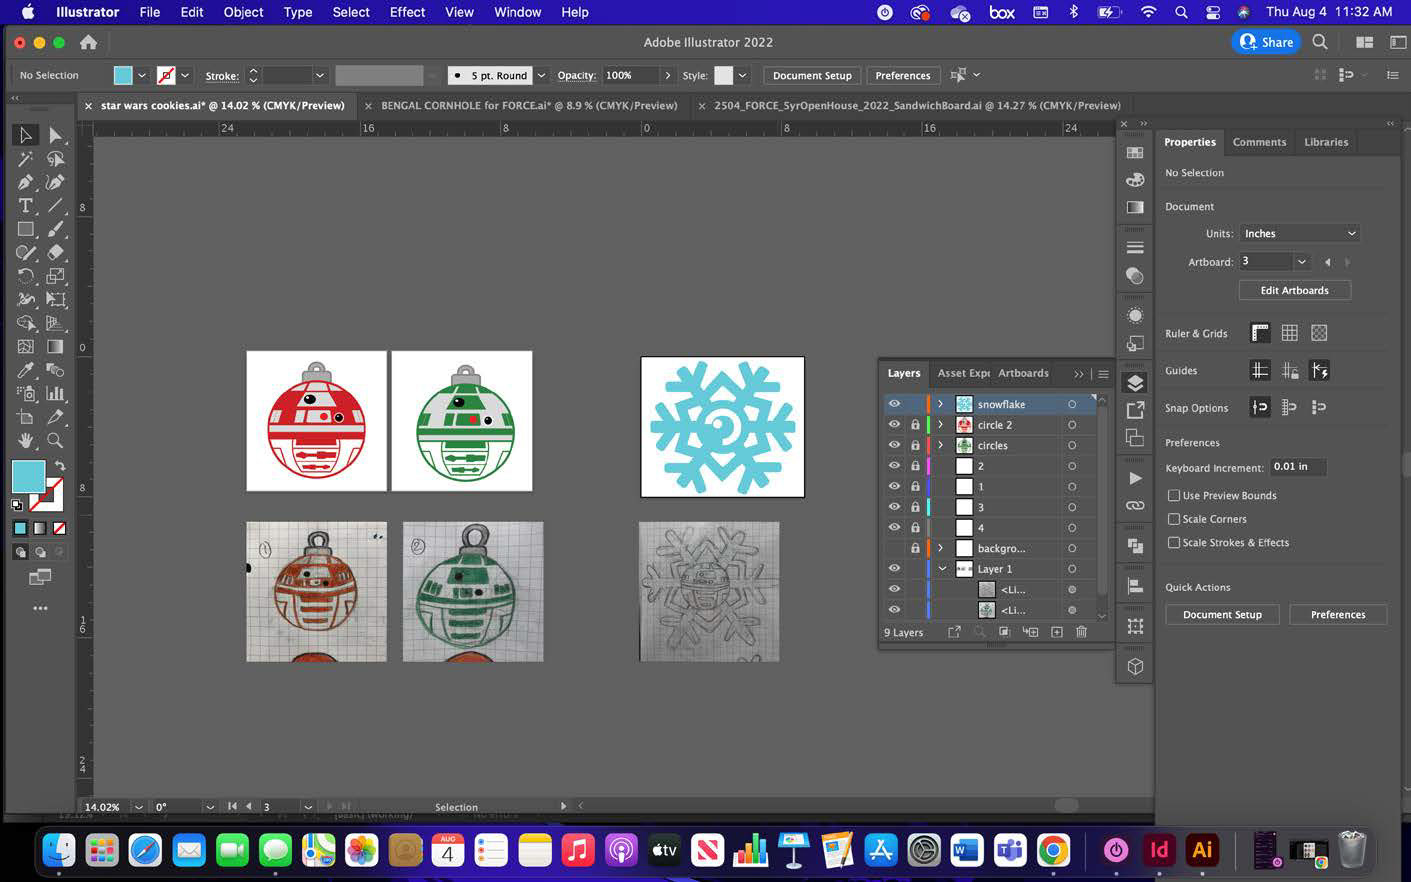Screen dimensions: 1411x882
Task: Switch to the Libraries panel tab
Action: [x=1326, y=142]
